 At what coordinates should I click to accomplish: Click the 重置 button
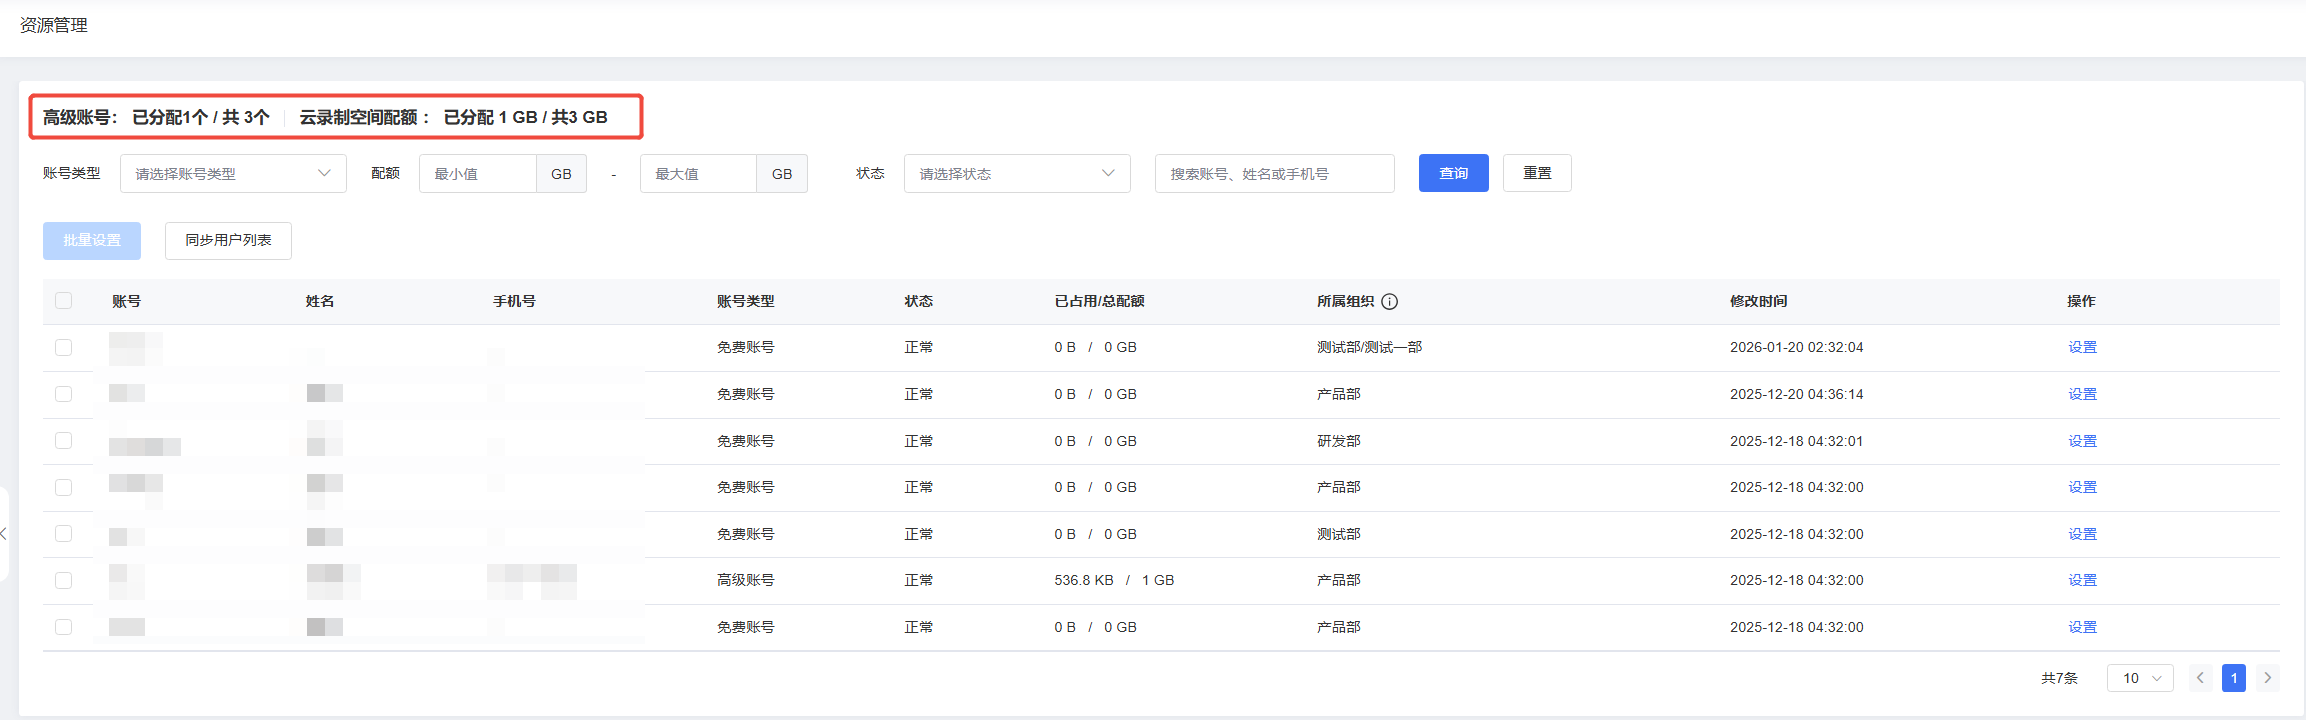click(1537, 173)
